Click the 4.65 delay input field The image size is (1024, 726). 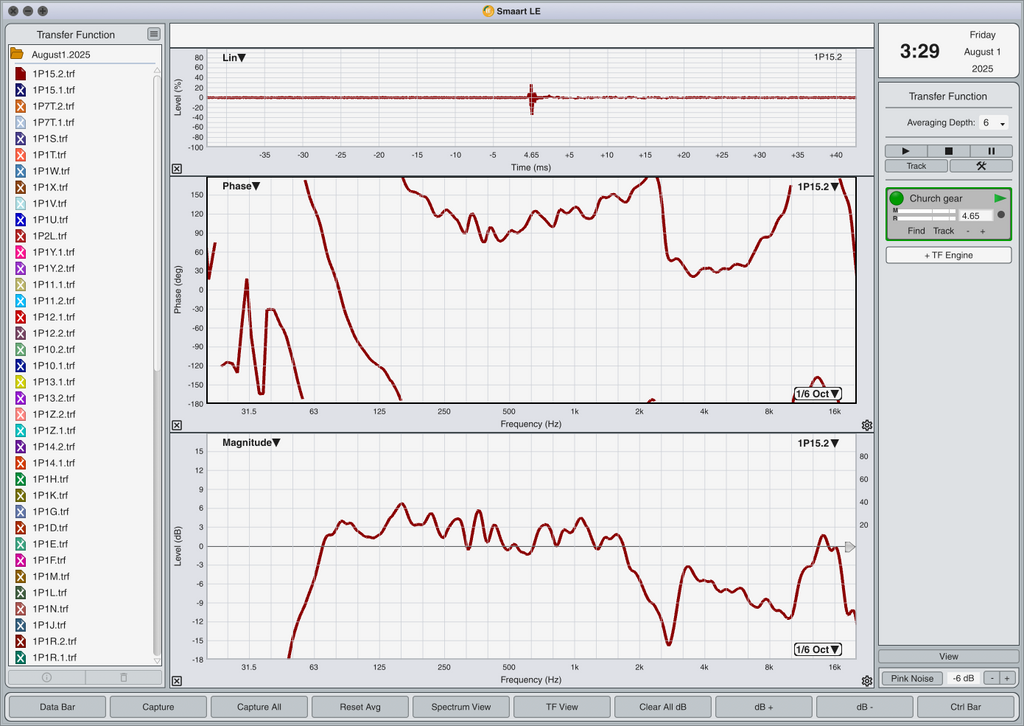[x=976, y=215]
